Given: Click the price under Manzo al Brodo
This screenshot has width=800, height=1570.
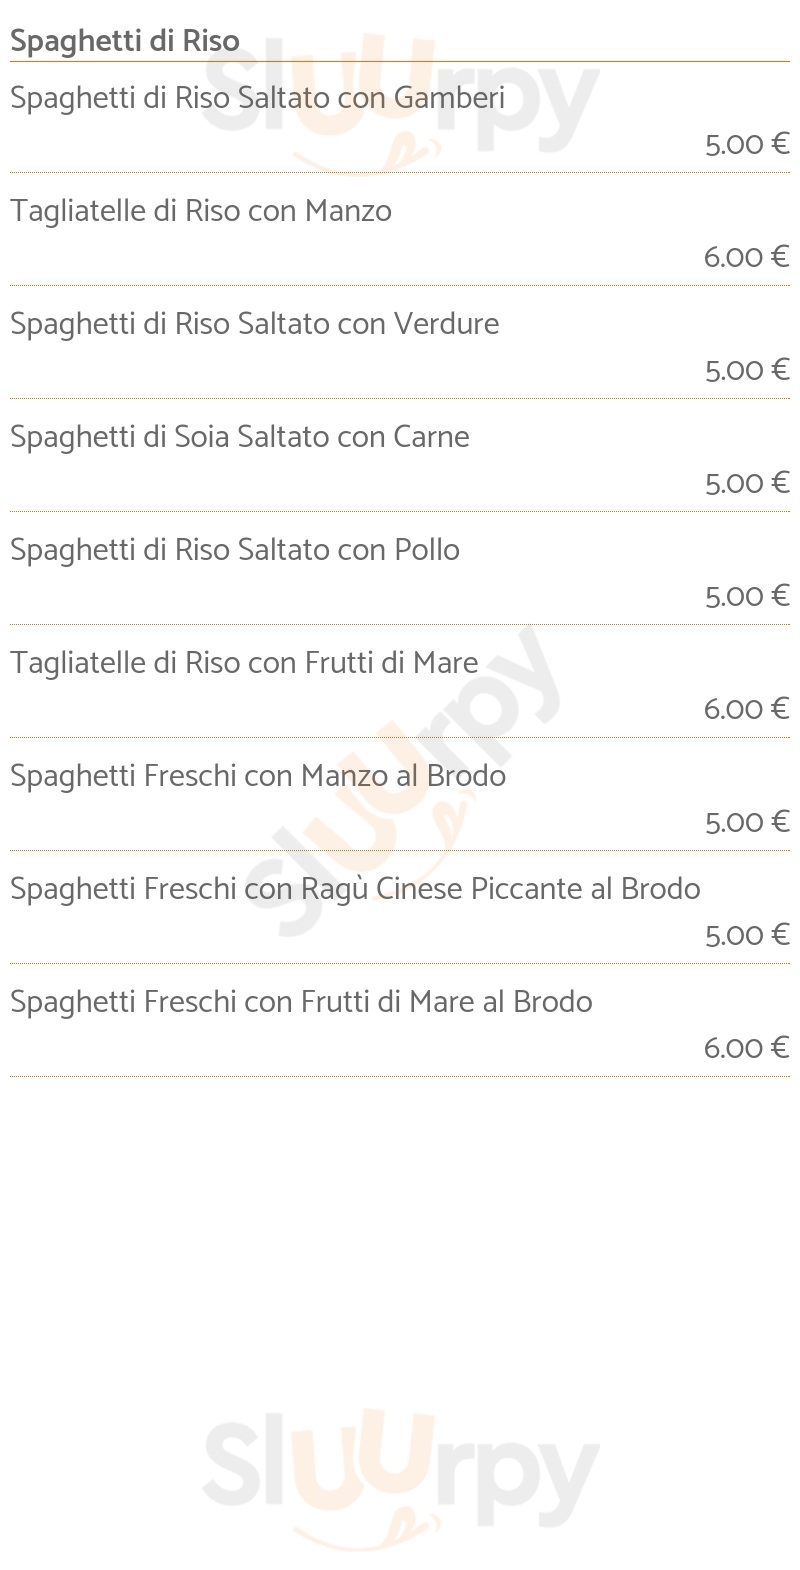Looking at the screenshot, I should tap(747, 822).
